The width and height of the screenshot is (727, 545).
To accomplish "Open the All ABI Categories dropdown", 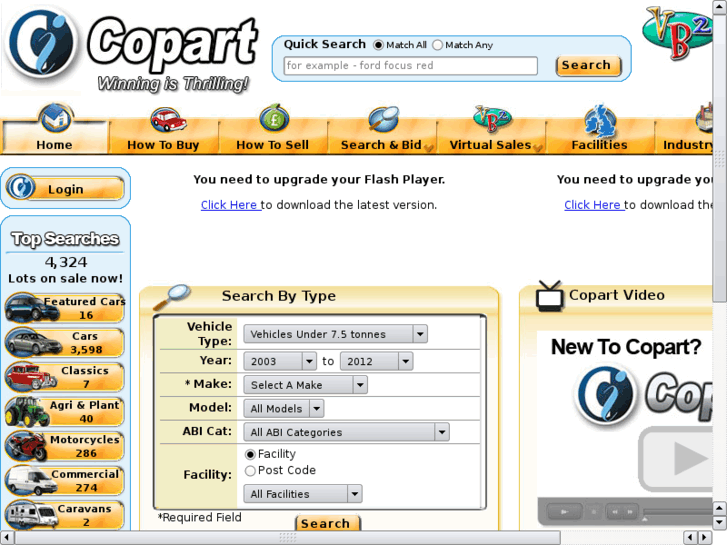I will [x=346, y=432].
